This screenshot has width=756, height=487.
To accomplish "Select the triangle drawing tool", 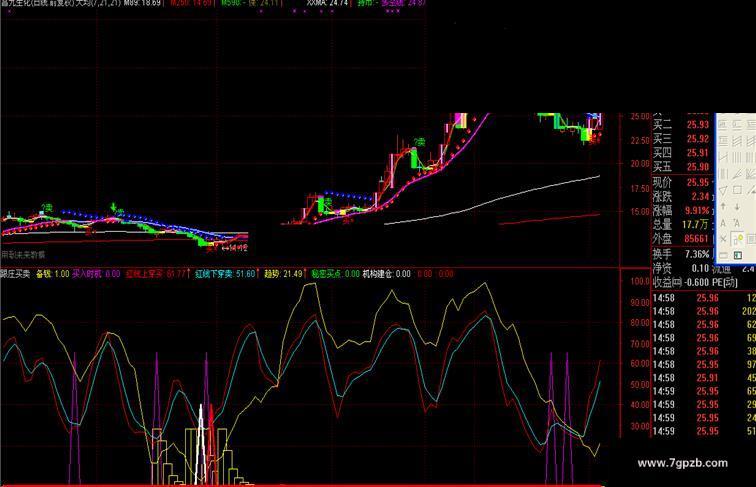I will coord(723,190).
